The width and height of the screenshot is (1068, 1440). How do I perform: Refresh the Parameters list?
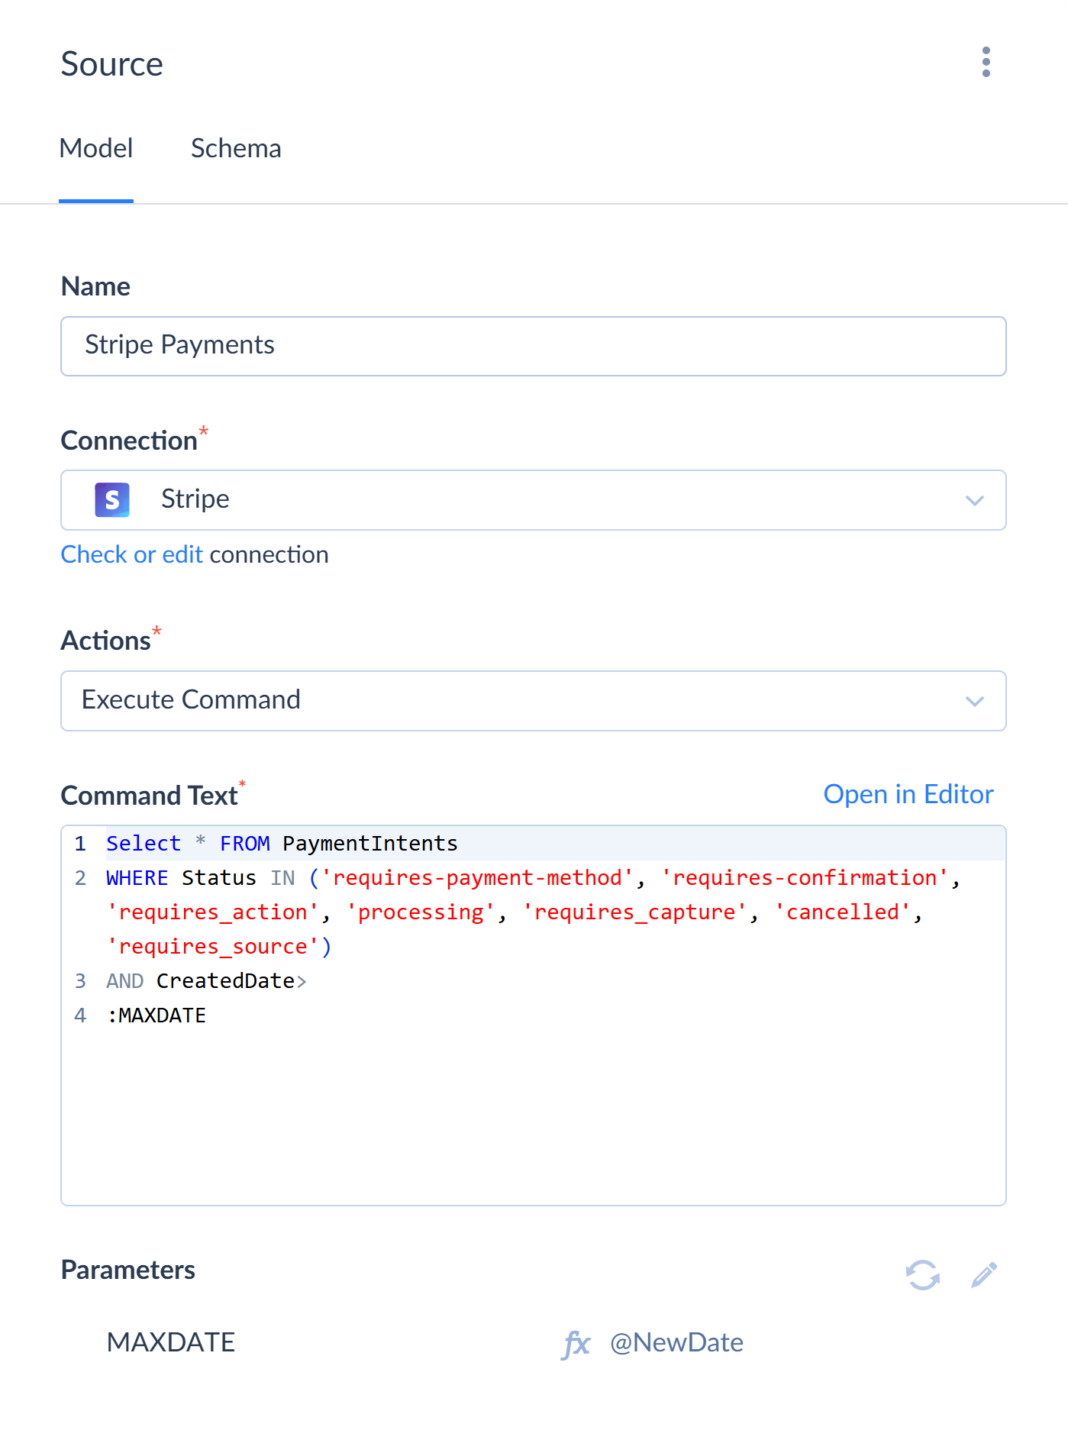point(922,1275)
